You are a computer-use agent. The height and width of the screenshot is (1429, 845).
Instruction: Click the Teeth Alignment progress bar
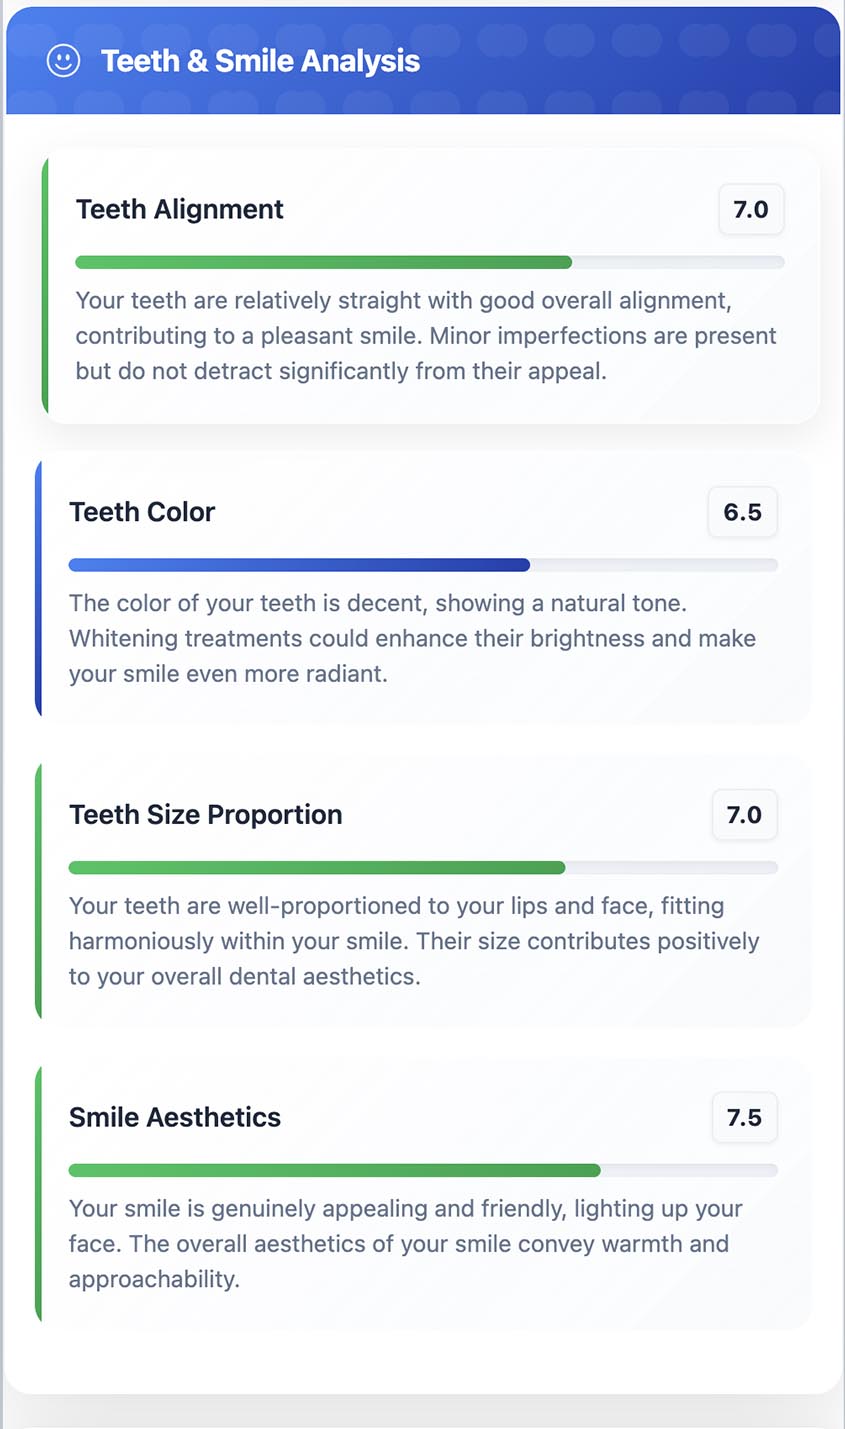[429, 263]
